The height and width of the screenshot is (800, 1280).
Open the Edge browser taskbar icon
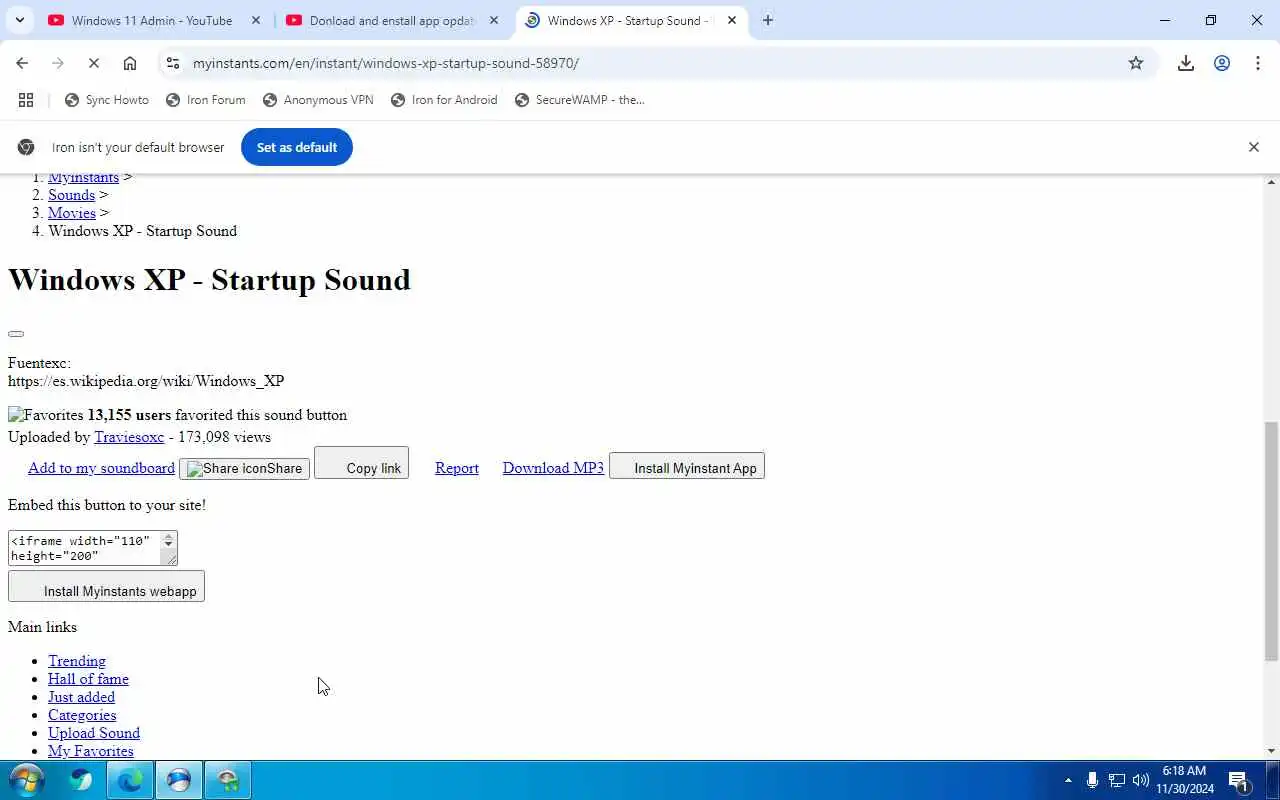click(130, 780)
